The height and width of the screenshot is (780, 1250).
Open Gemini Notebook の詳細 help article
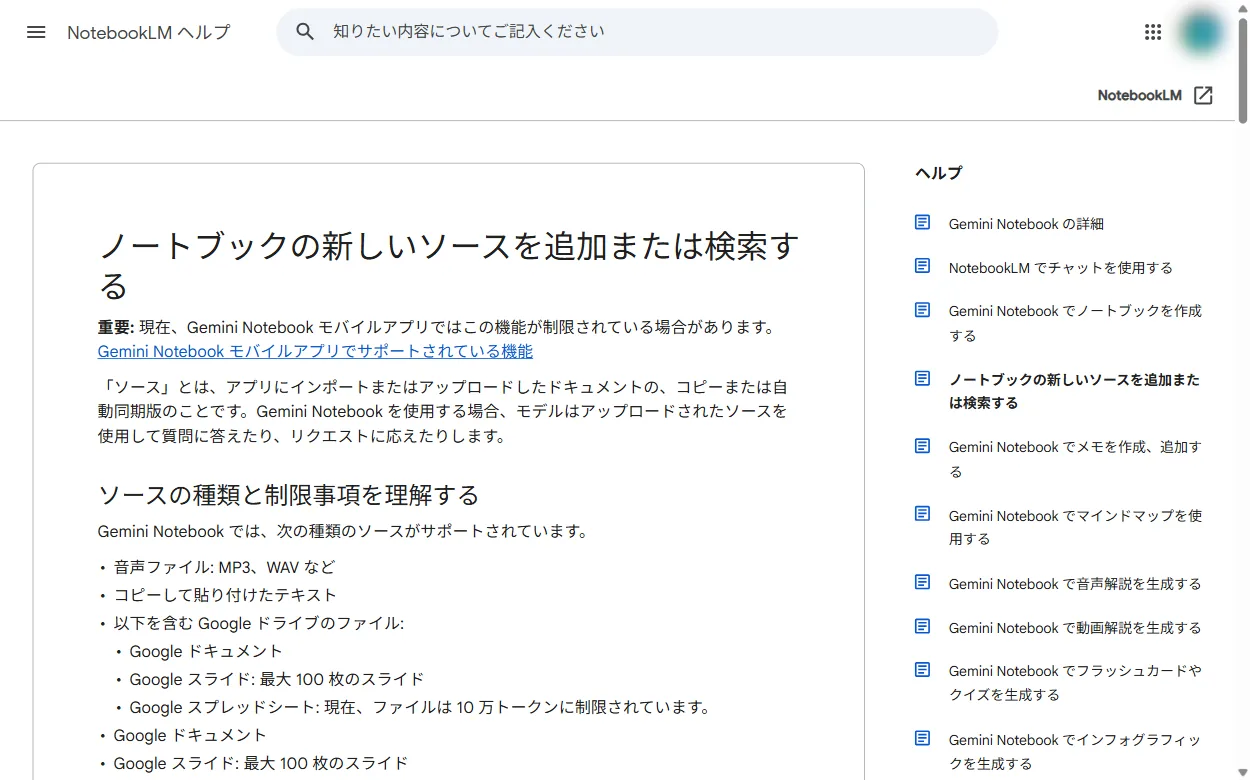coord(1026,224)
